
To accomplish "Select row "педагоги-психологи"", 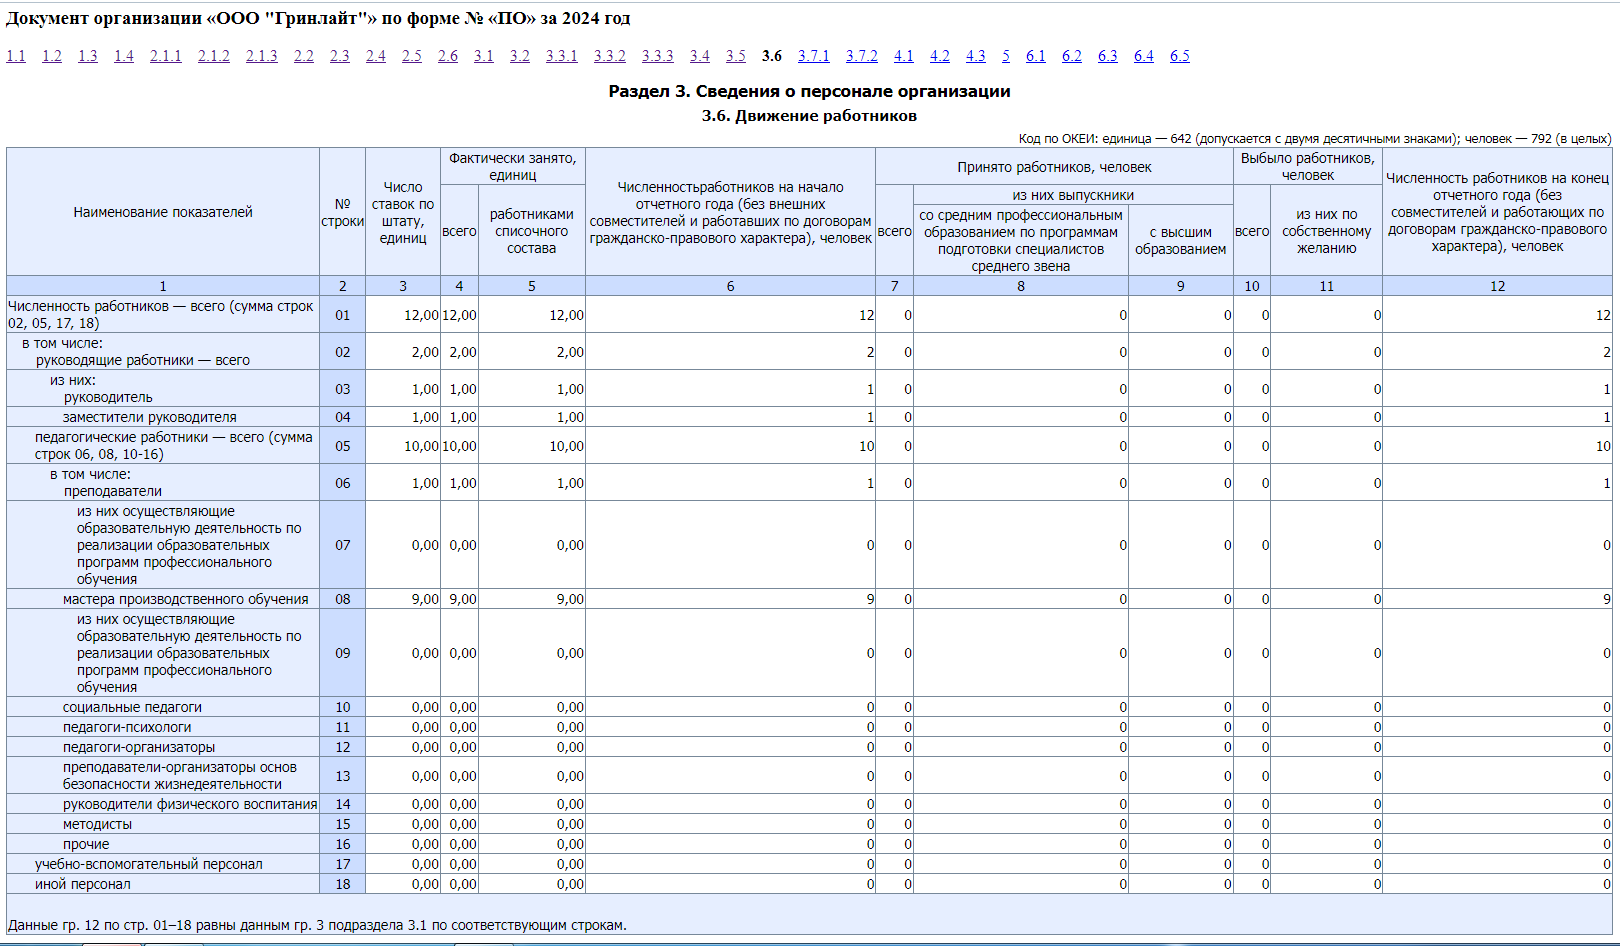I will pyautogui.click(x=809, y=727).
